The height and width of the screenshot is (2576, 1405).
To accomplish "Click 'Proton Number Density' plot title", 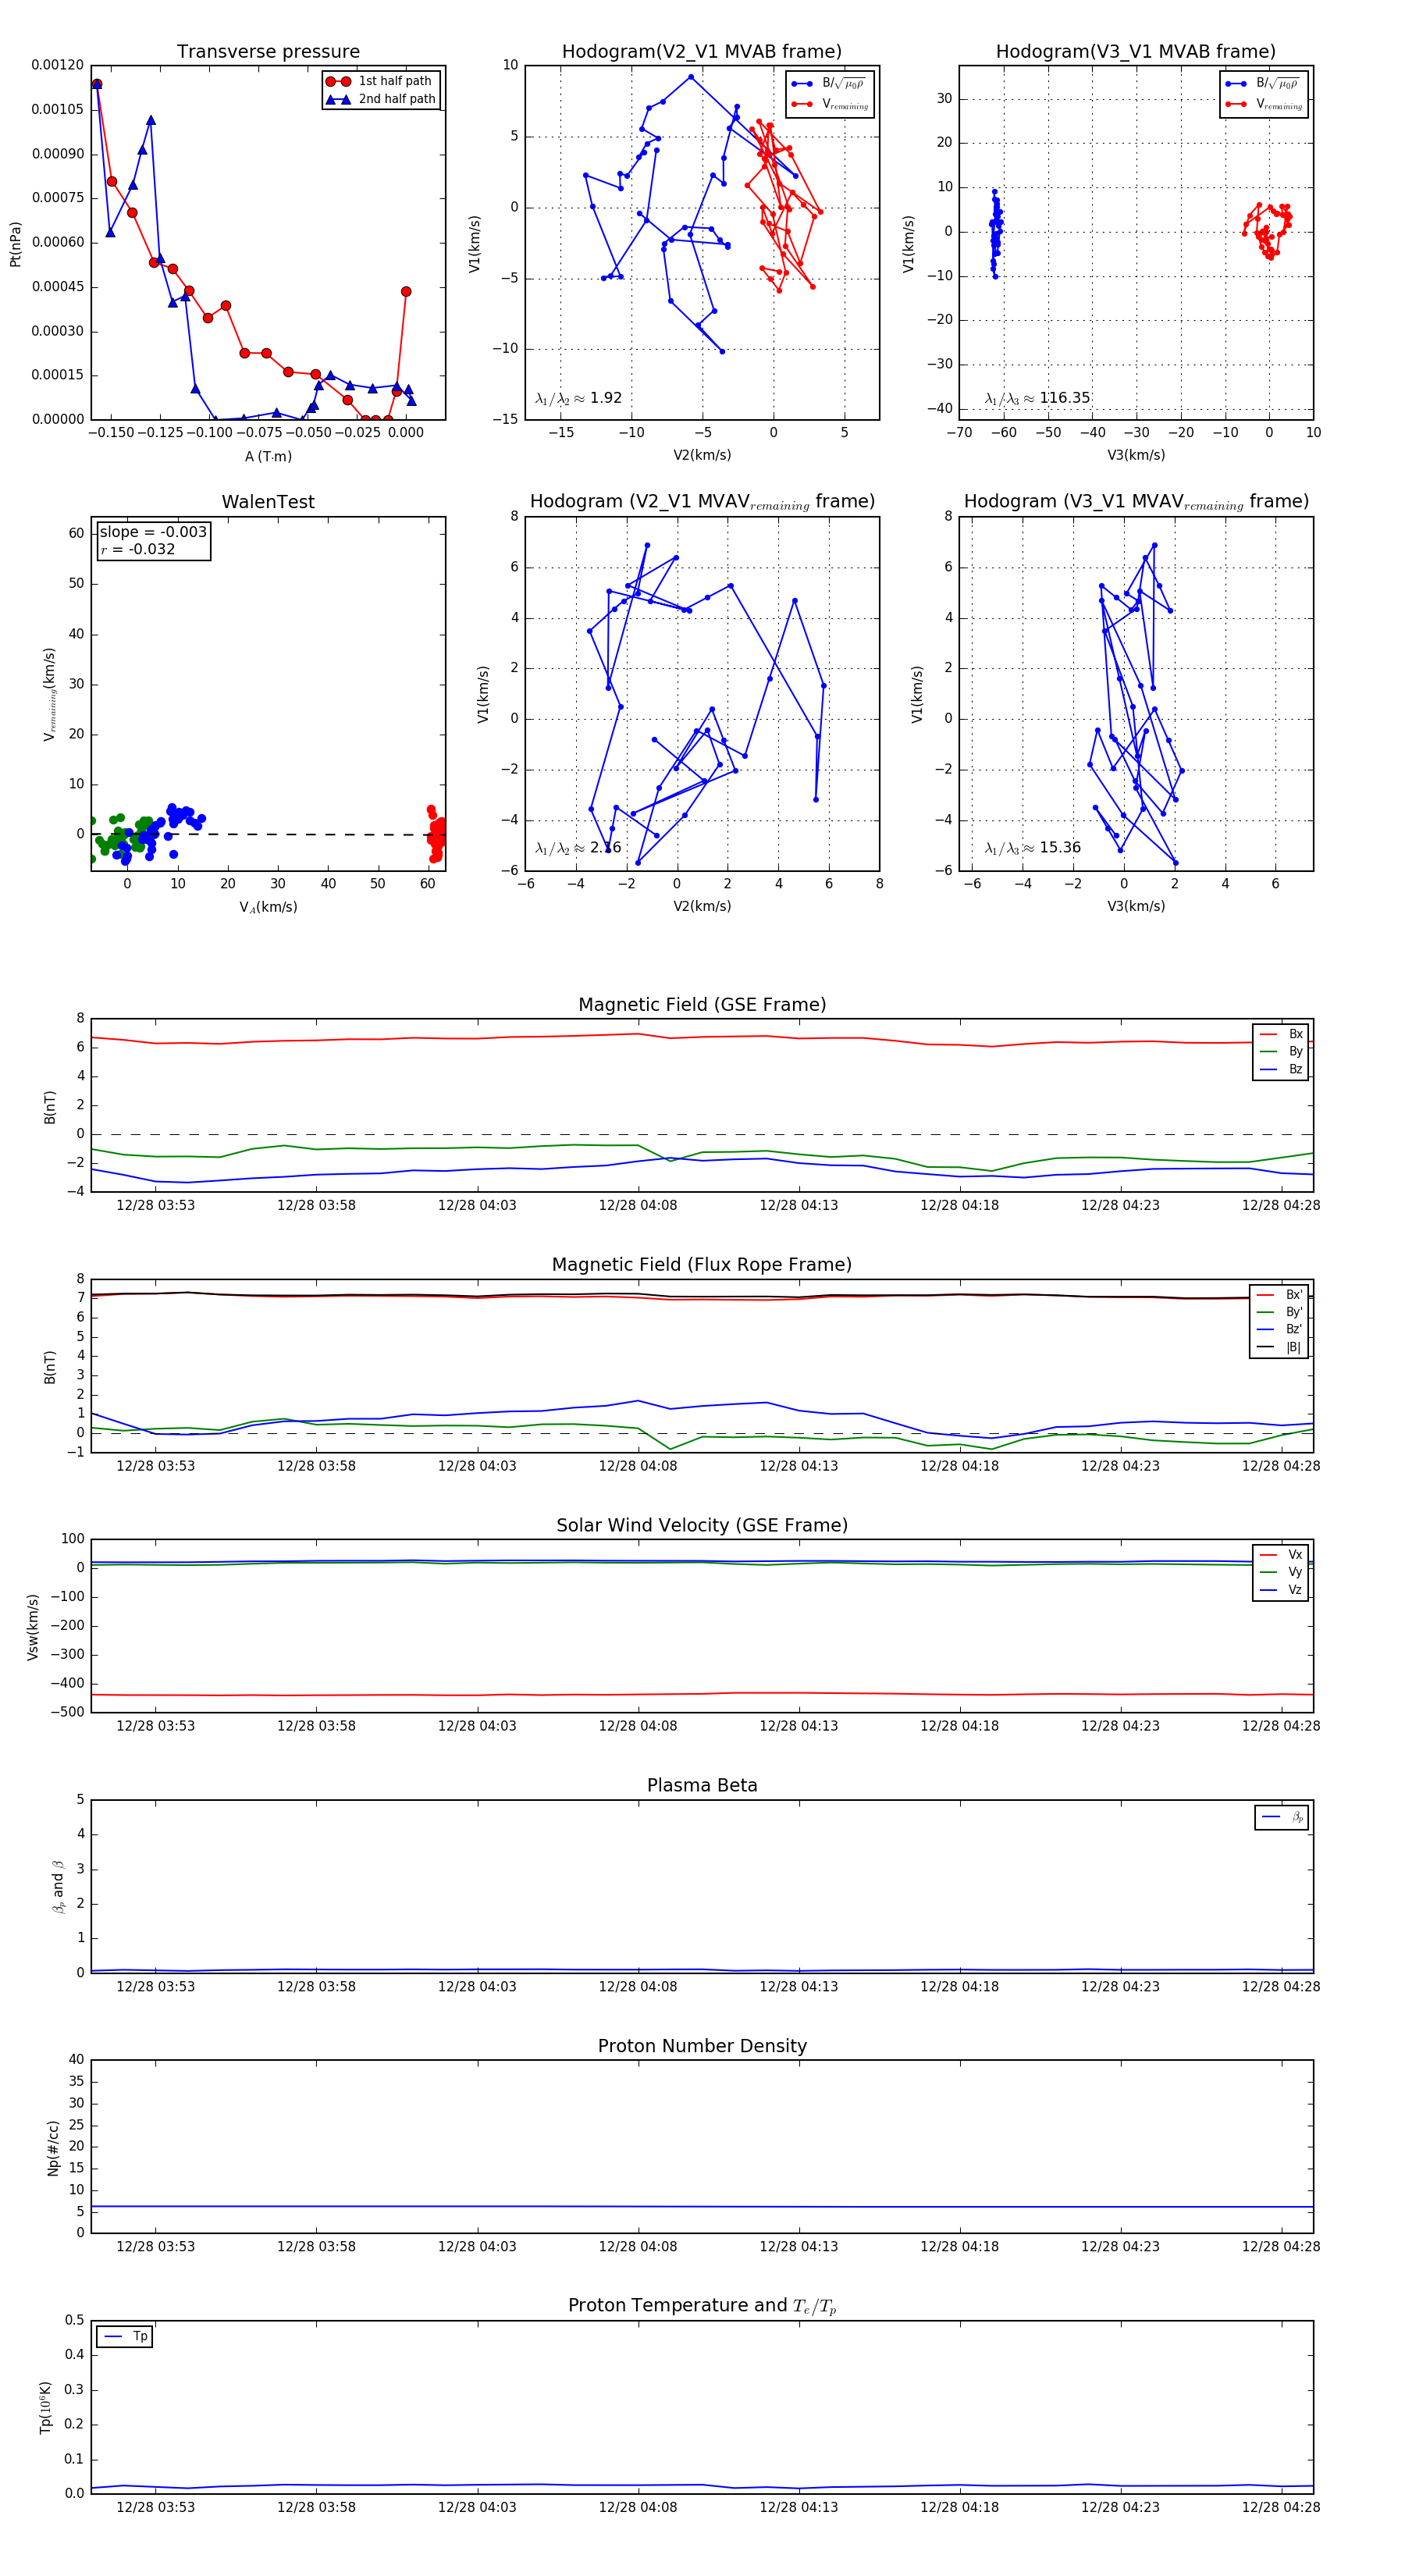I will coord(702,2046).
